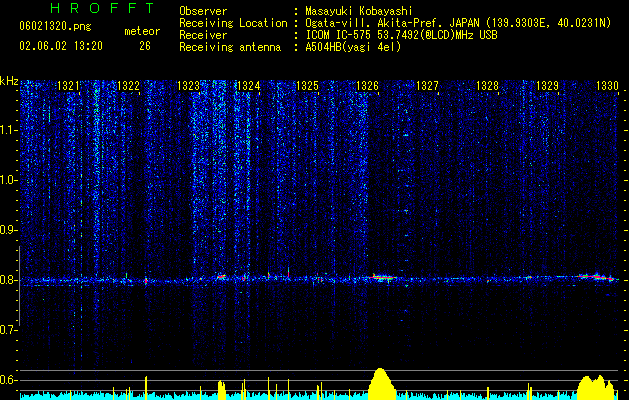629x400 pixels.
Task: Click the 1321 time marker
Action: [68, 86]
